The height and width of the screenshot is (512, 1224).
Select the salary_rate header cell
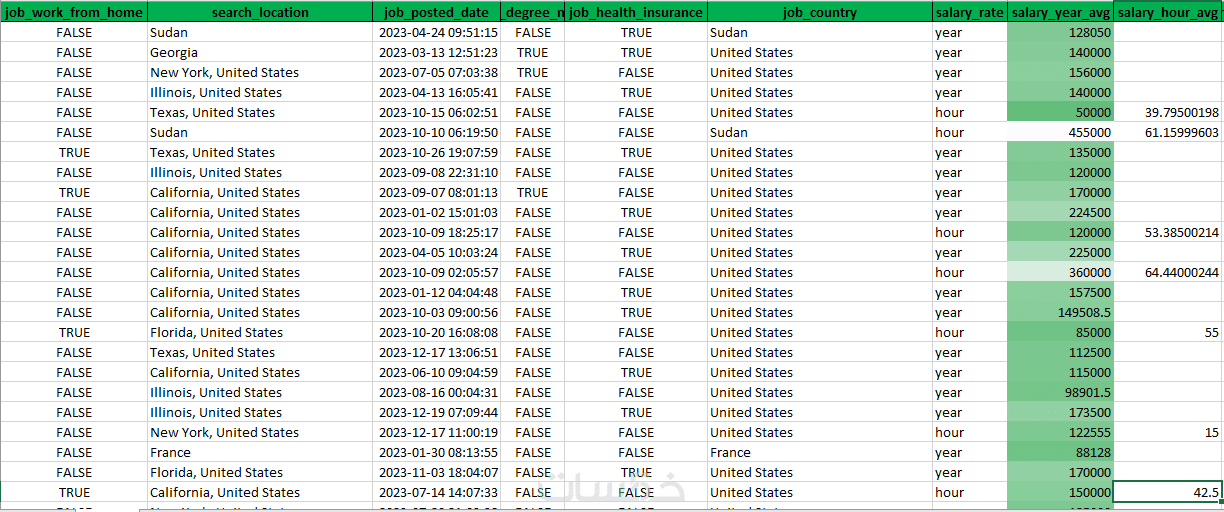(968, 13)
